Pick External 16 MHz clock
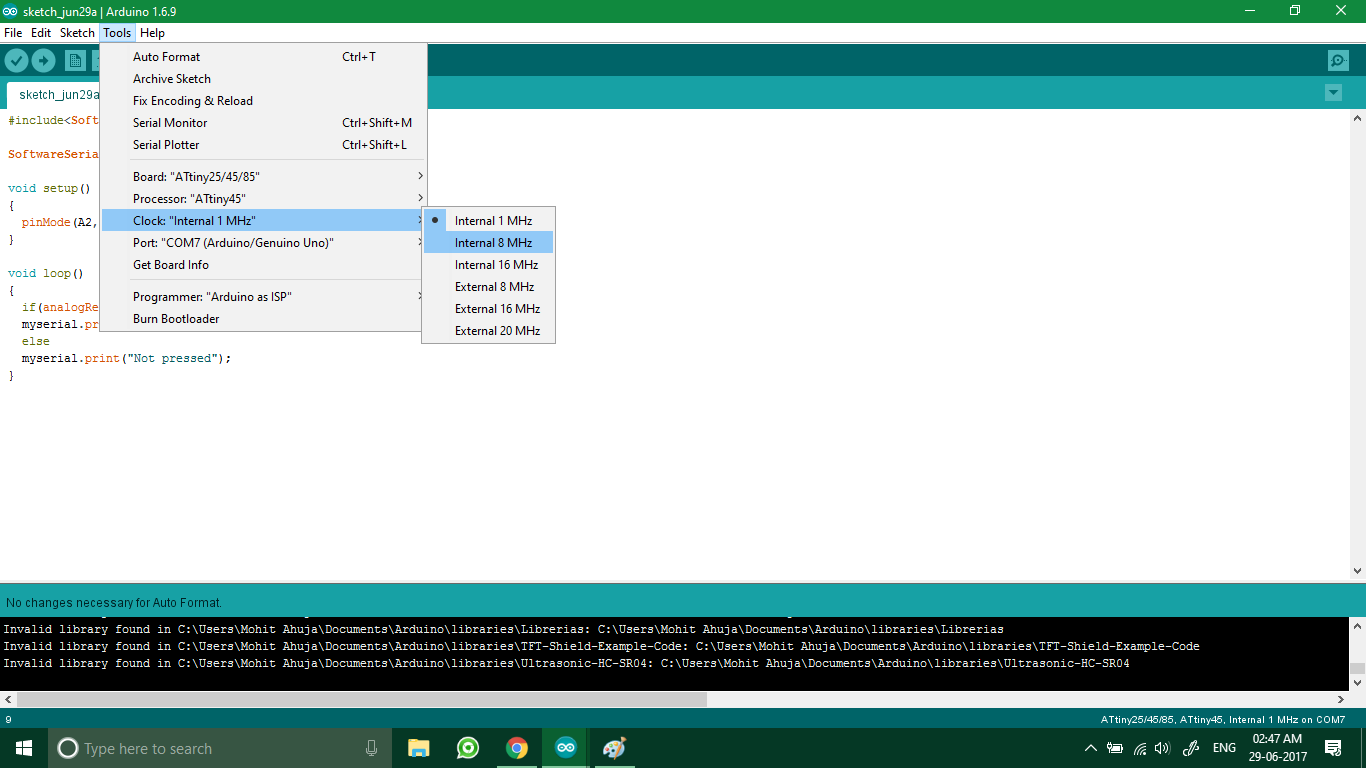 pos(488,308)
